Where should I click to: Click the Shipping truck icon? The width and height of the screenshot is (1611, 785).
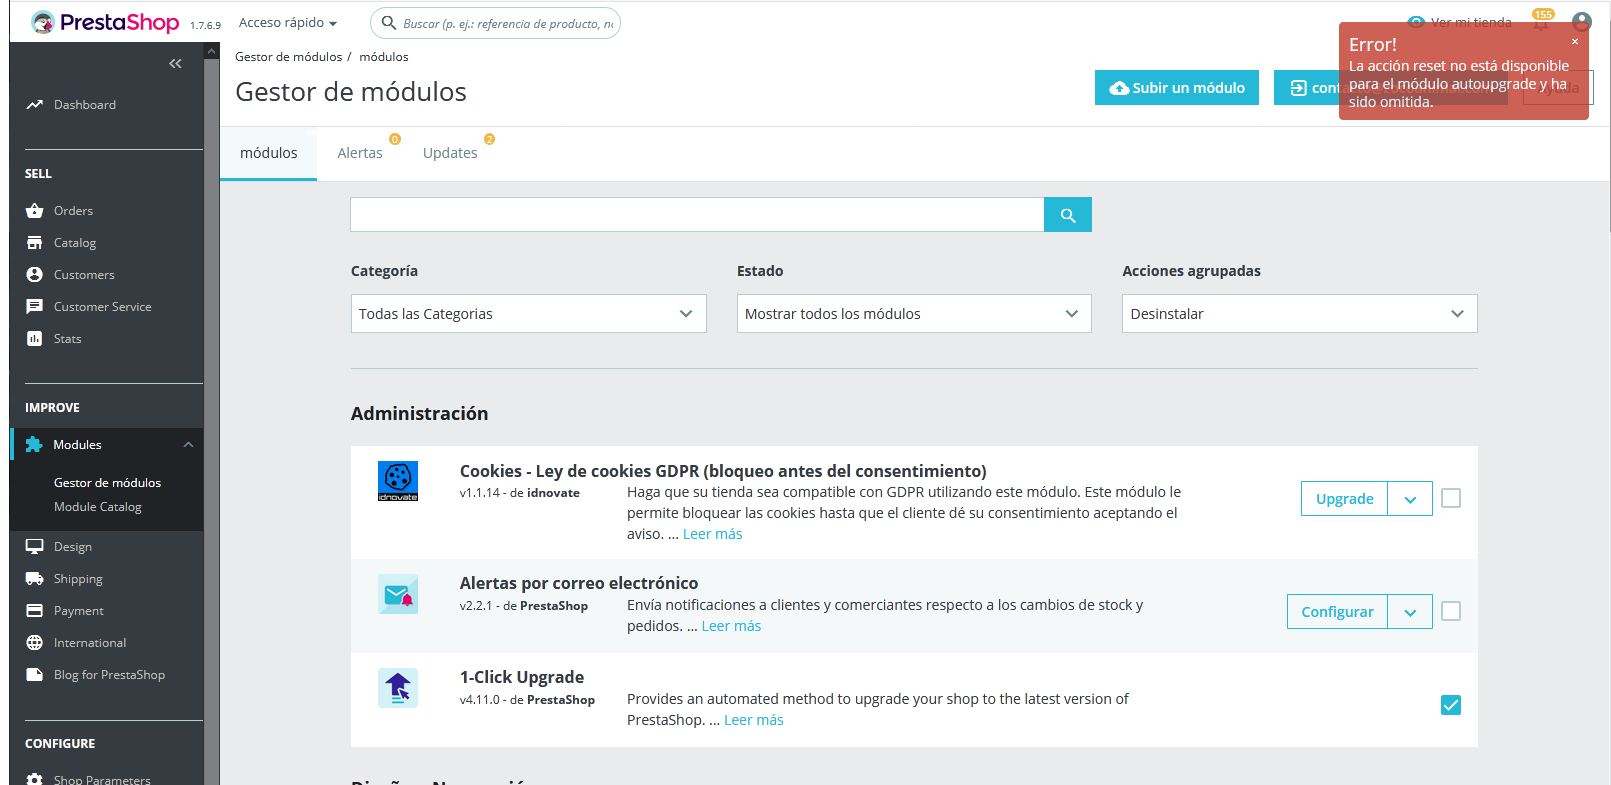35,578
